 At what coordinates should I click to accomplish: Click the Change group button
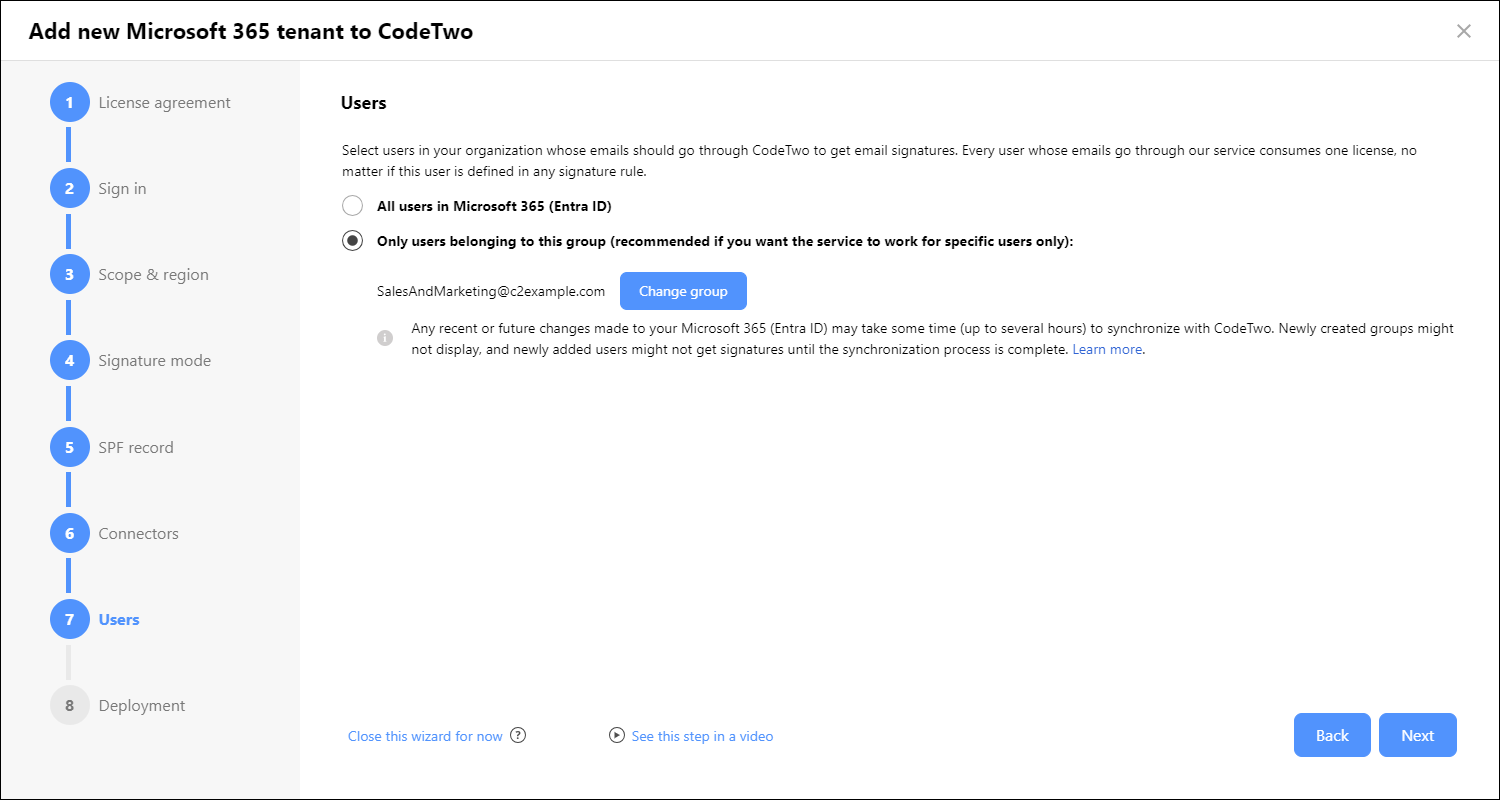coord(683,291)
